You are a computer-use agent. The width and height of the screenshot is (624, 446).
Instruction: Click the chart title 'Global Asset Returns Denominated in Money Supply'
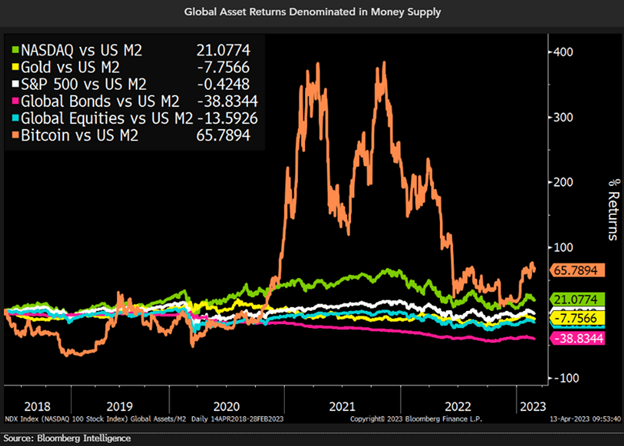(x=311, y=13)
